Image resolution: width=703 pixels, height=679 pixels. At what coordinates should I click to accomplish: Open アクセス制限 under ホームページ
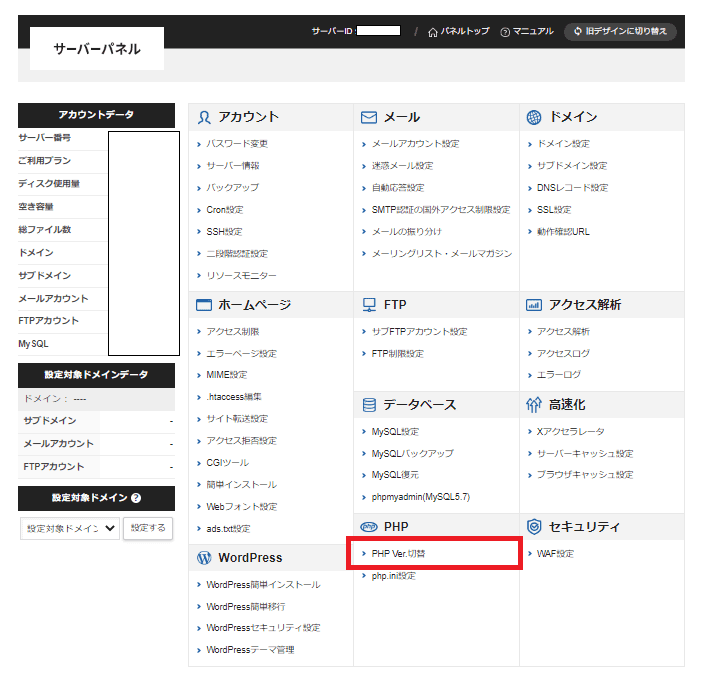tap(233, 332)
